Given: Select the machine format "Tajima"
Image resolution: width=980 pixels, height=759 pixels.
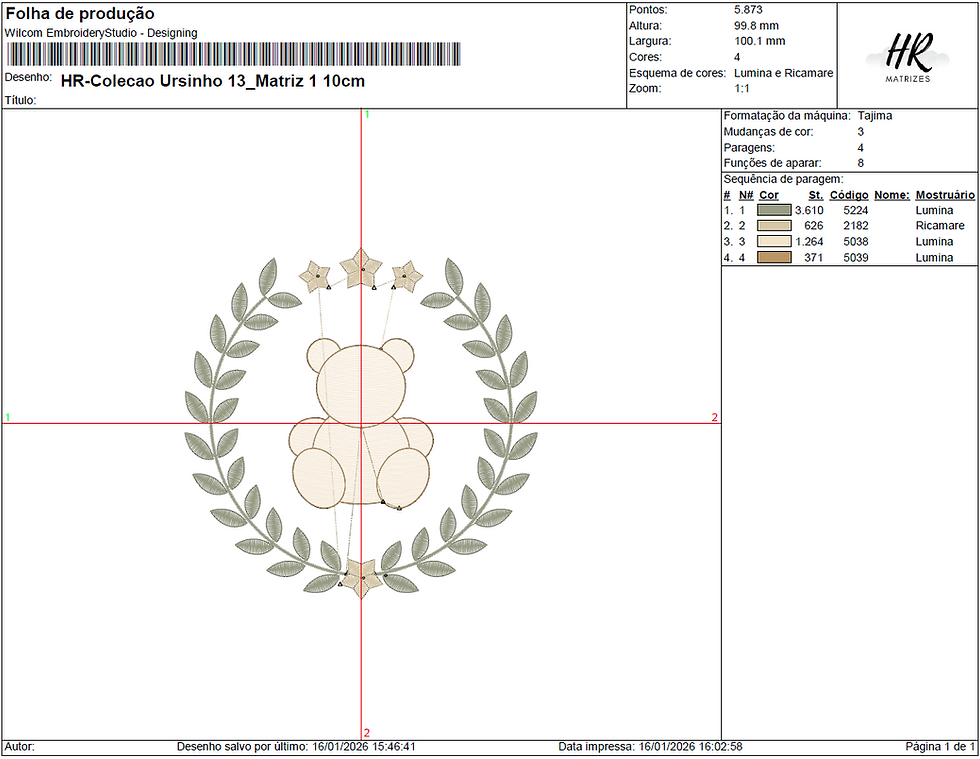Looking at the screenshot, I should pos(874,116).
